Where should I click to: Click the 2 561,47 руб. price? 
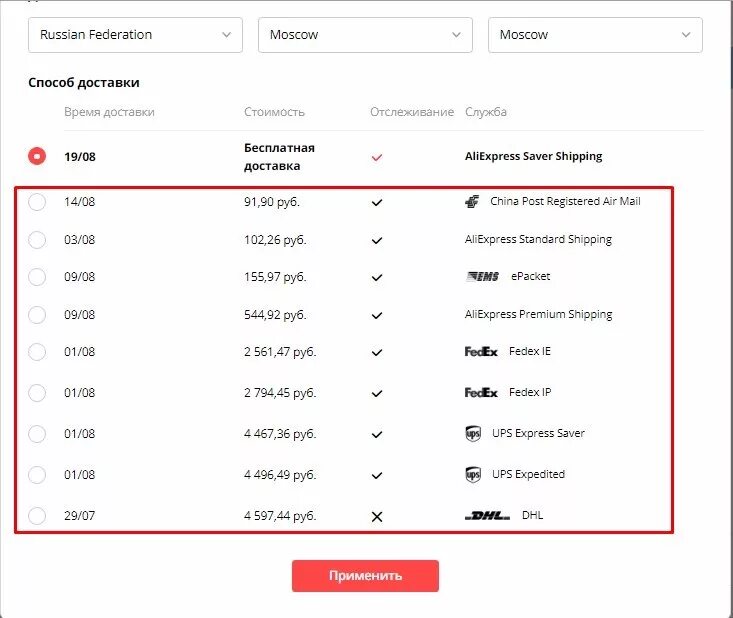[280, 352]
